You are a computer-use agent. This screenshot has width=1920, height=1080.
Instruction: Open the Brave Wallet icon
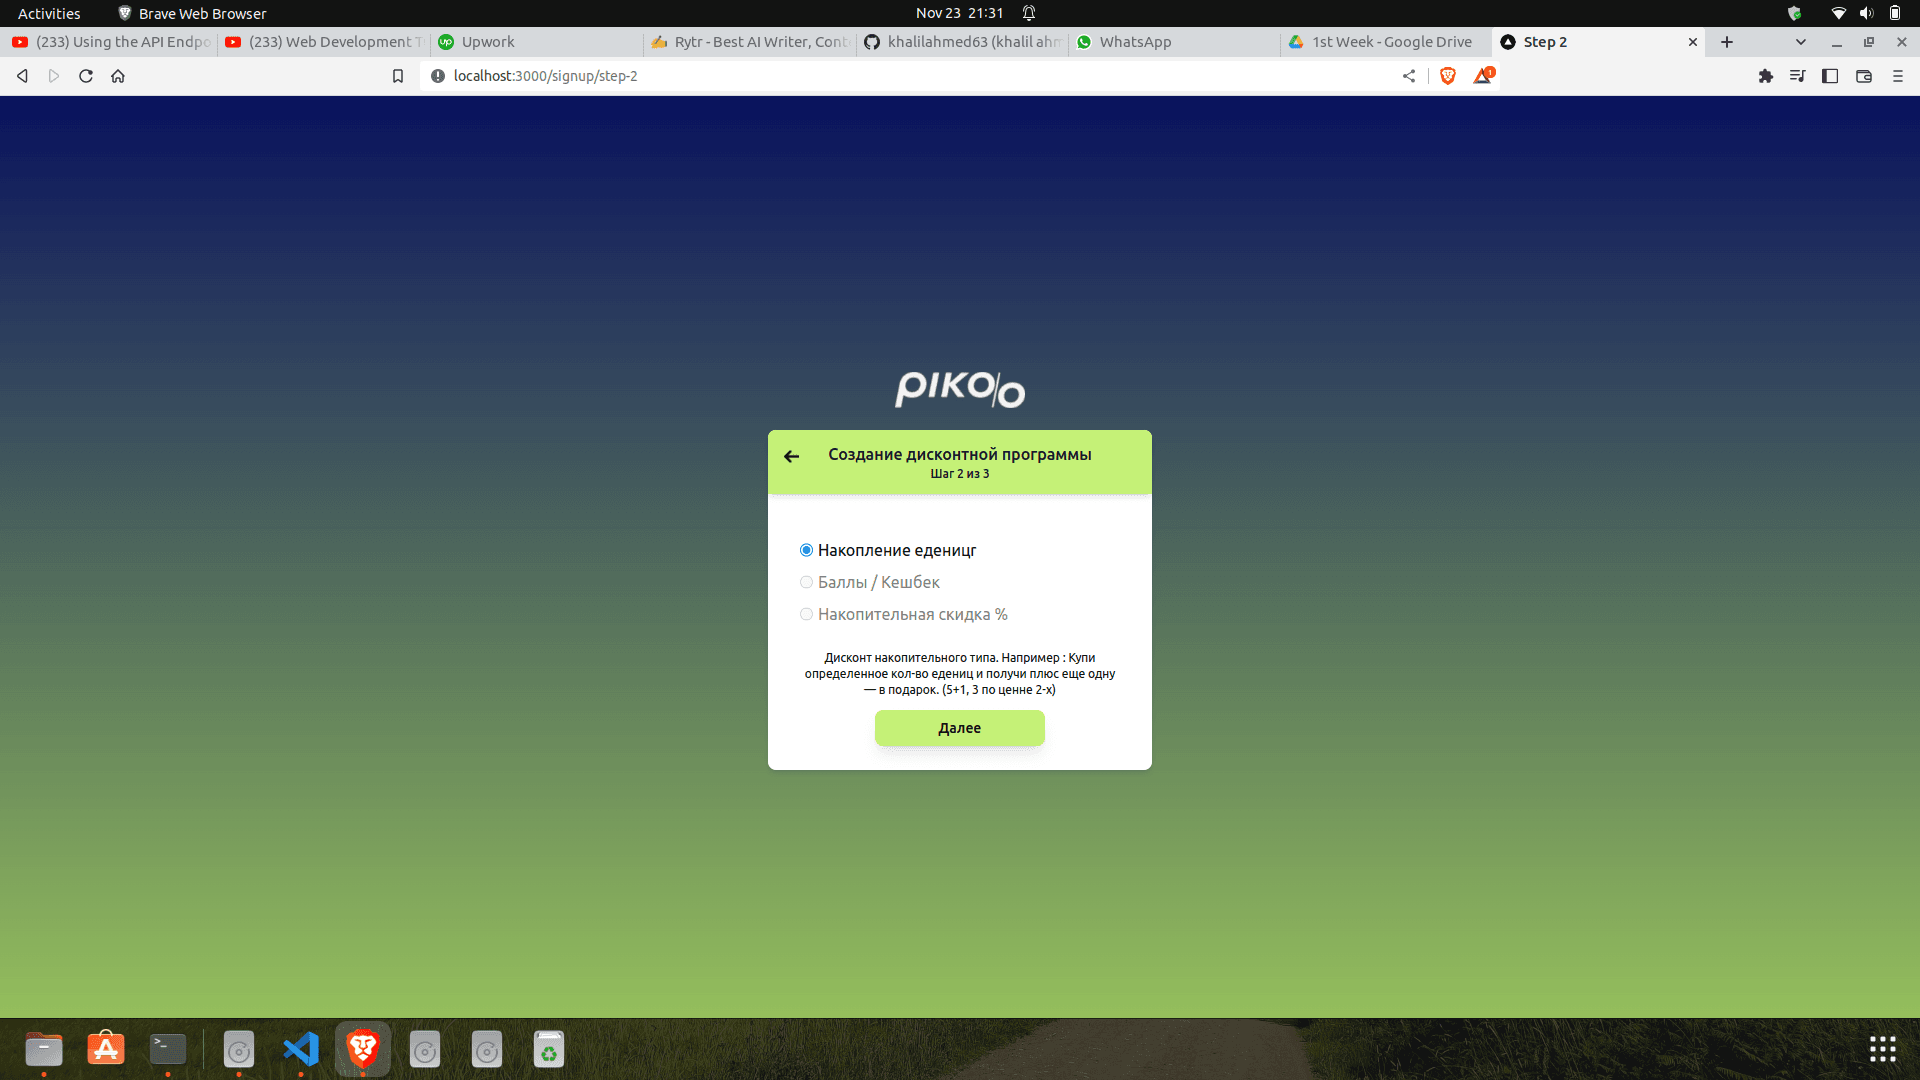(1864, 76)
